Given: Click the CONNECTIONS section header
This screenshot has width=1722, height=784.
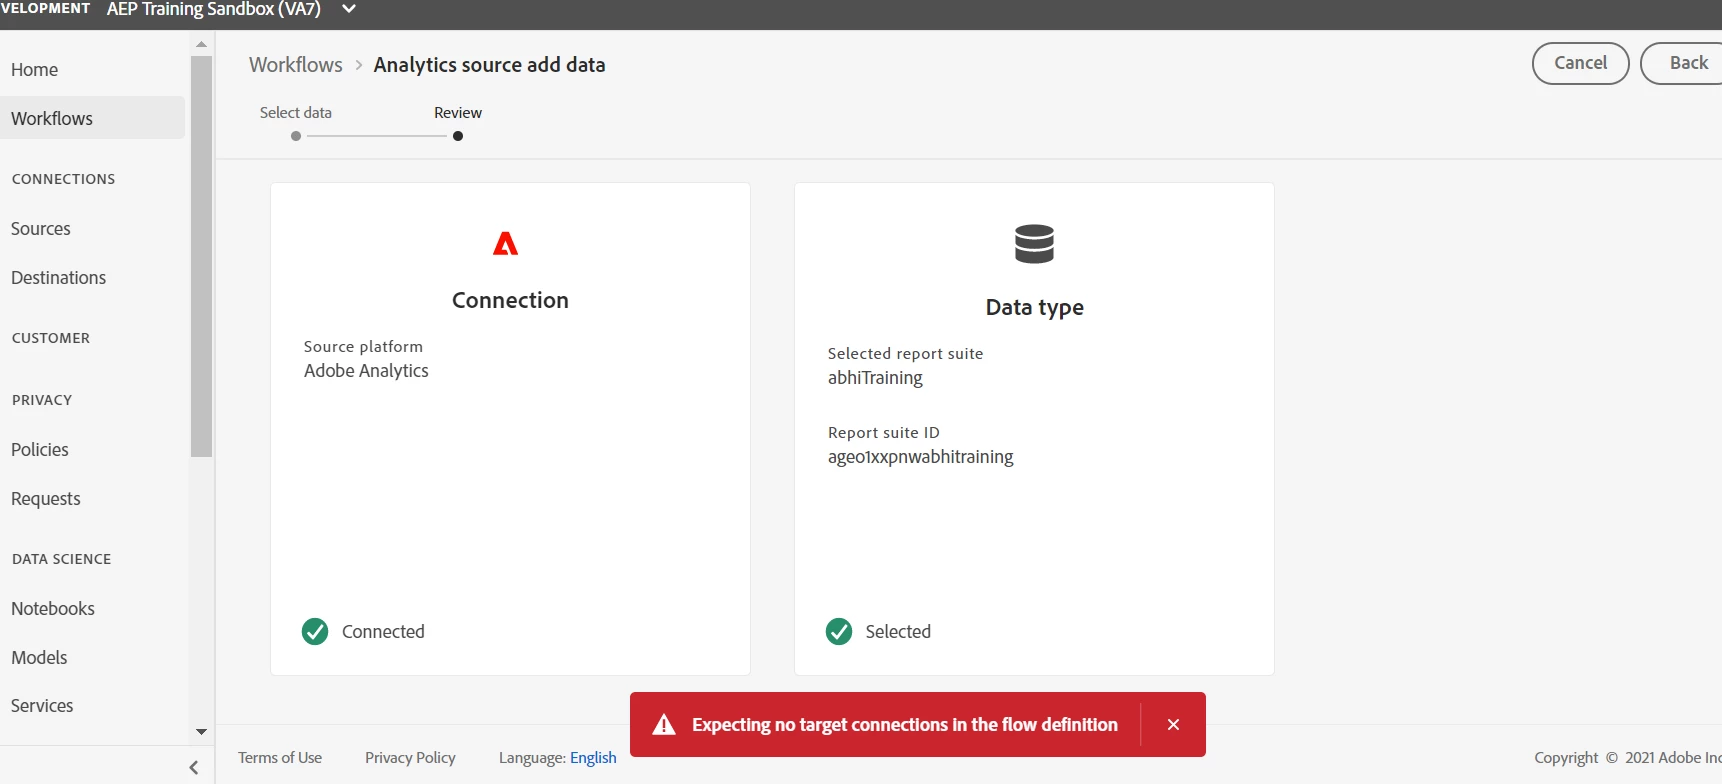Looking at the screenshot, I should [x=63, y=179].
